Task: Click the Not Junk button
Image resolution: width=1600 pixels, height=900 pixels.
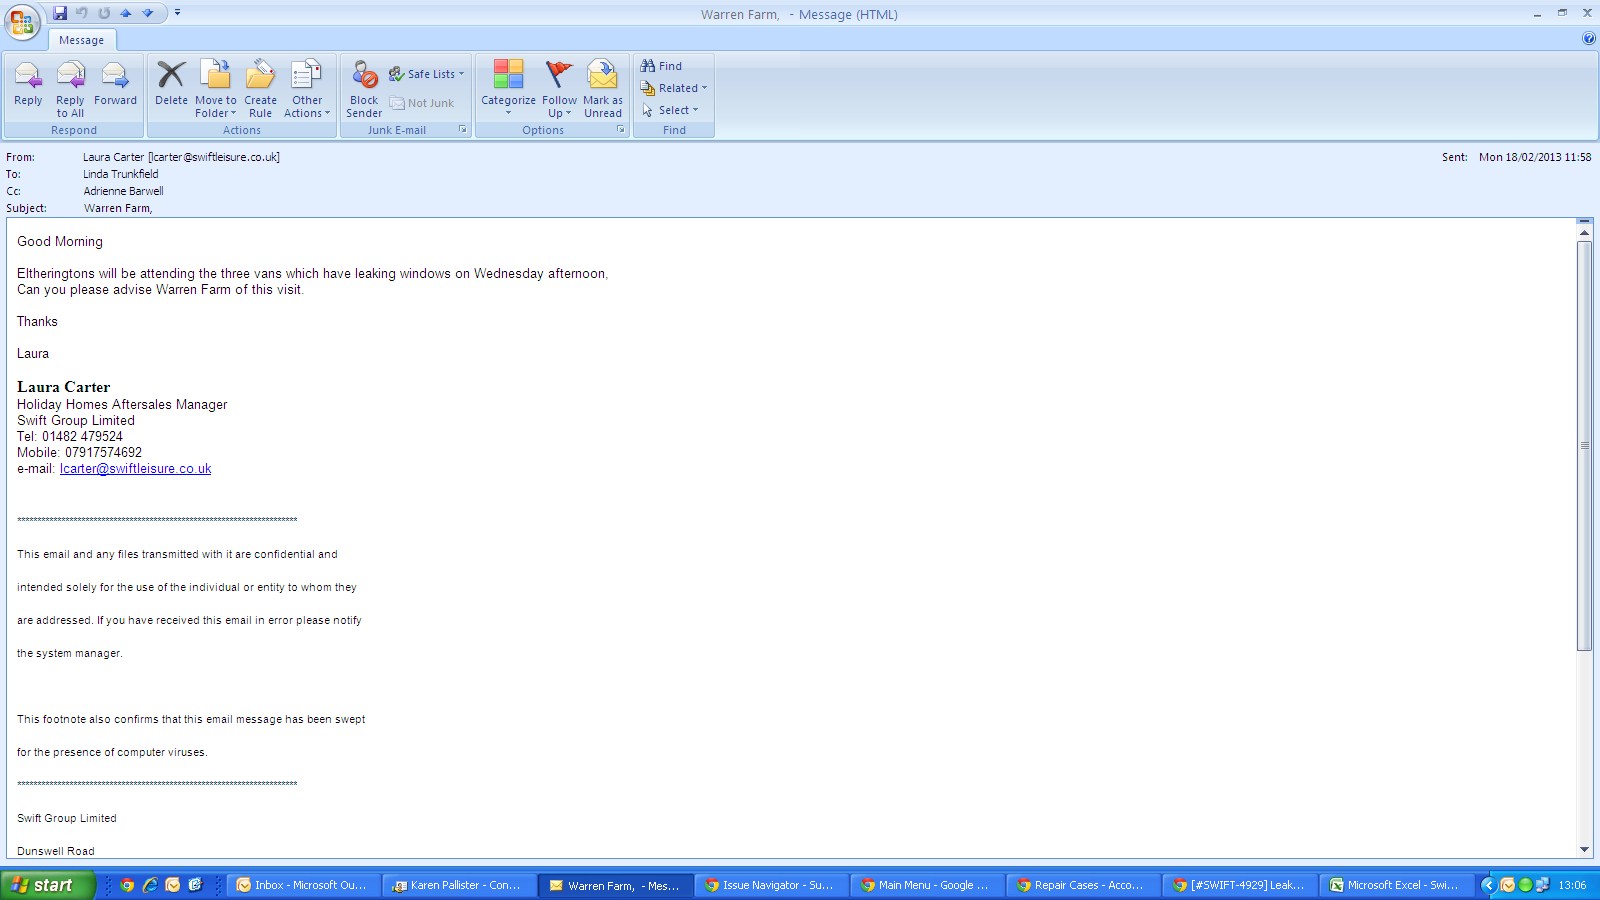Action: pyautogui.click(x=422, y=103)
